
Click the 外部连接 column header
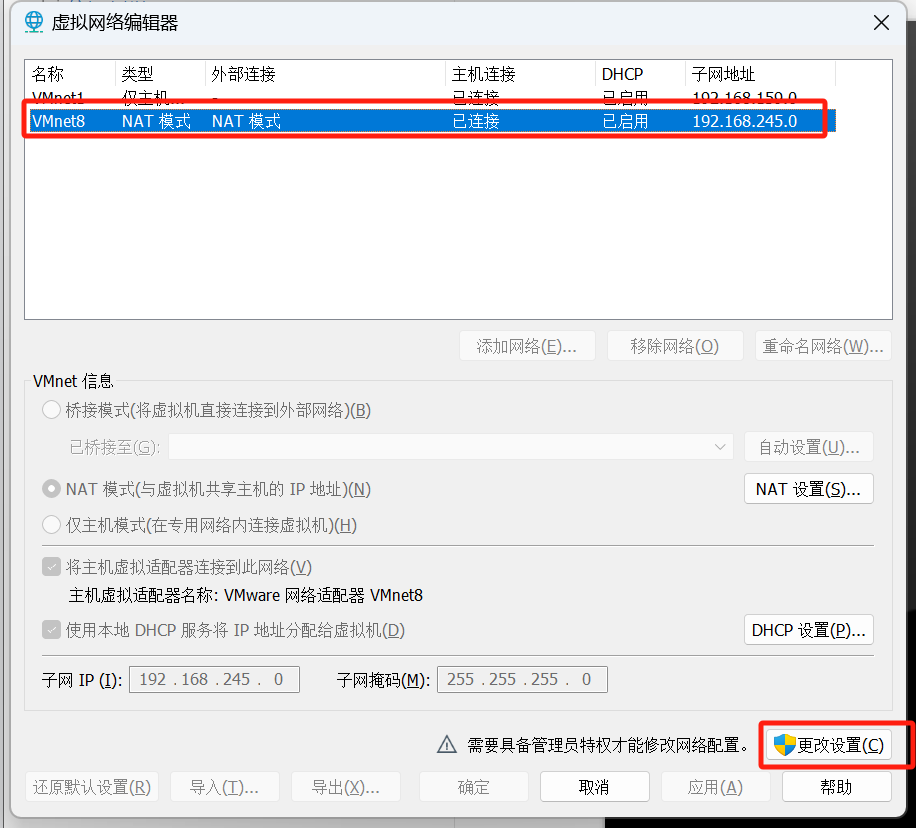click(325, 74)
